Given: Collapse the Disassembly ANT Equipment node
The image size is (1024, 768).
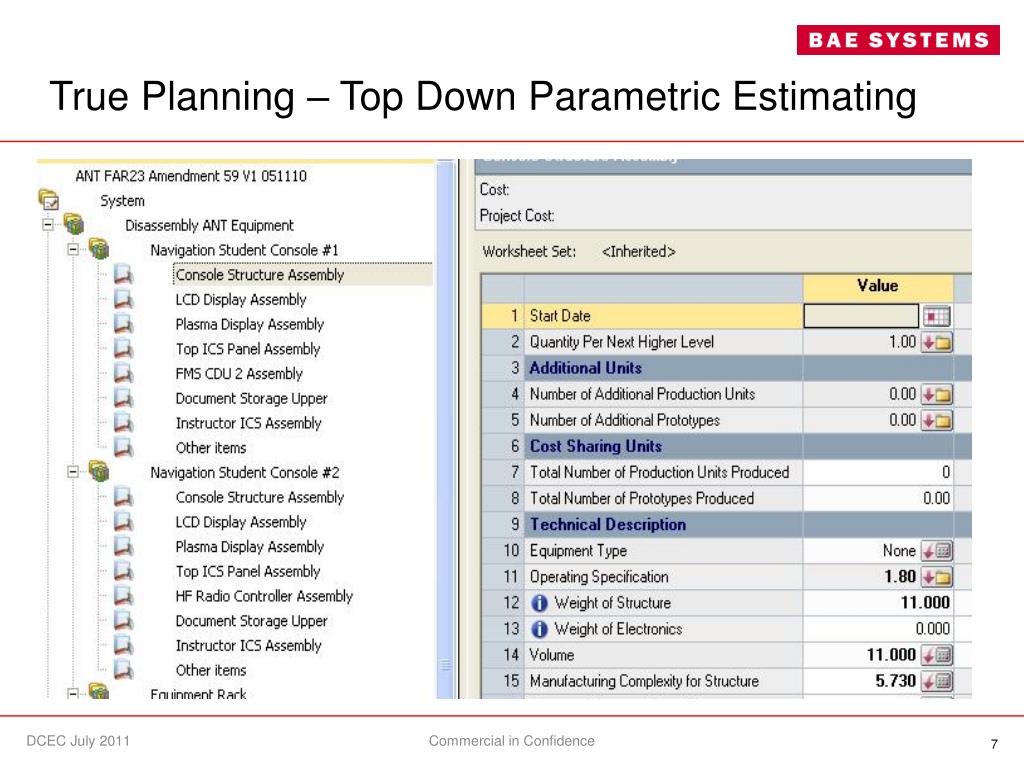Looking at the screenshot, I should click(48, 224).
